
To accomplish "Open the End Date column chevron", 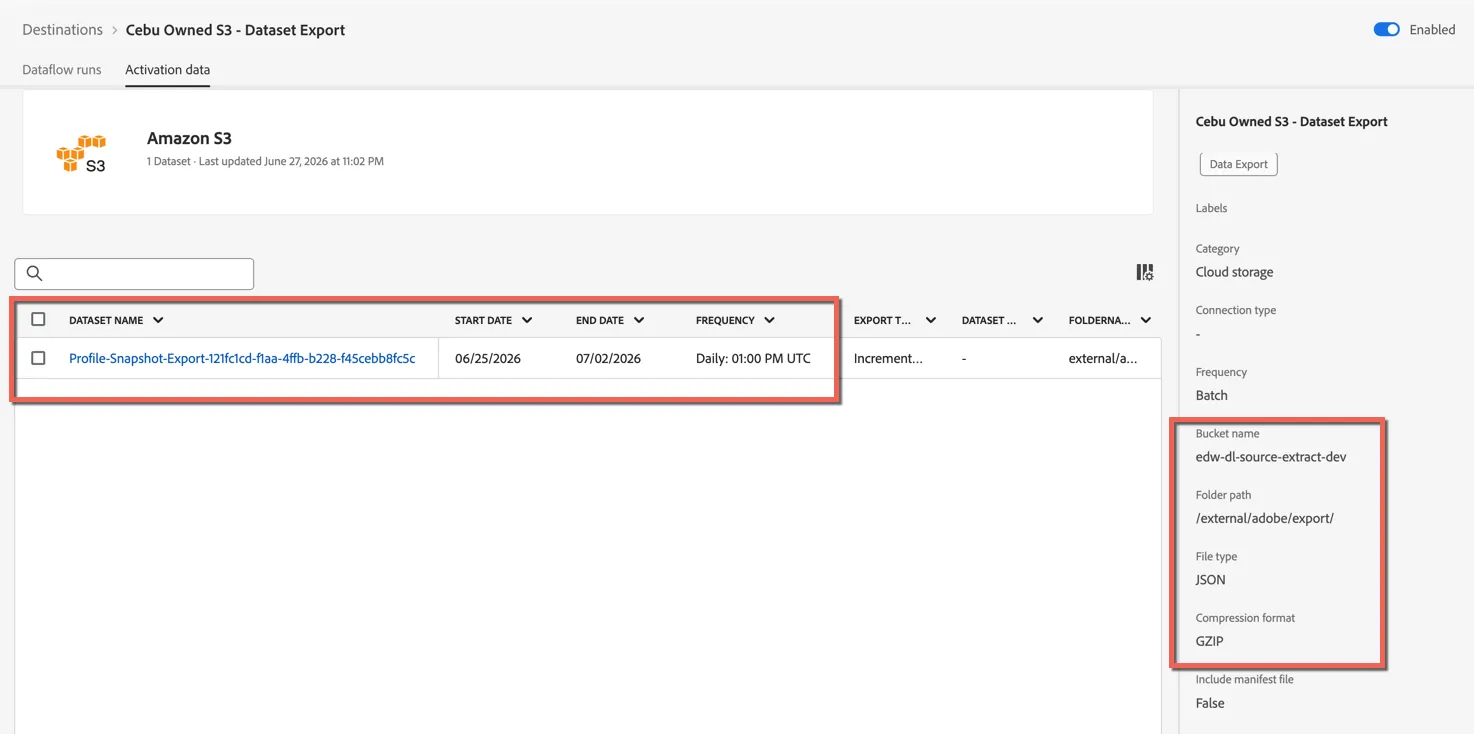I will pyautogui.click(x=639, y=320).
